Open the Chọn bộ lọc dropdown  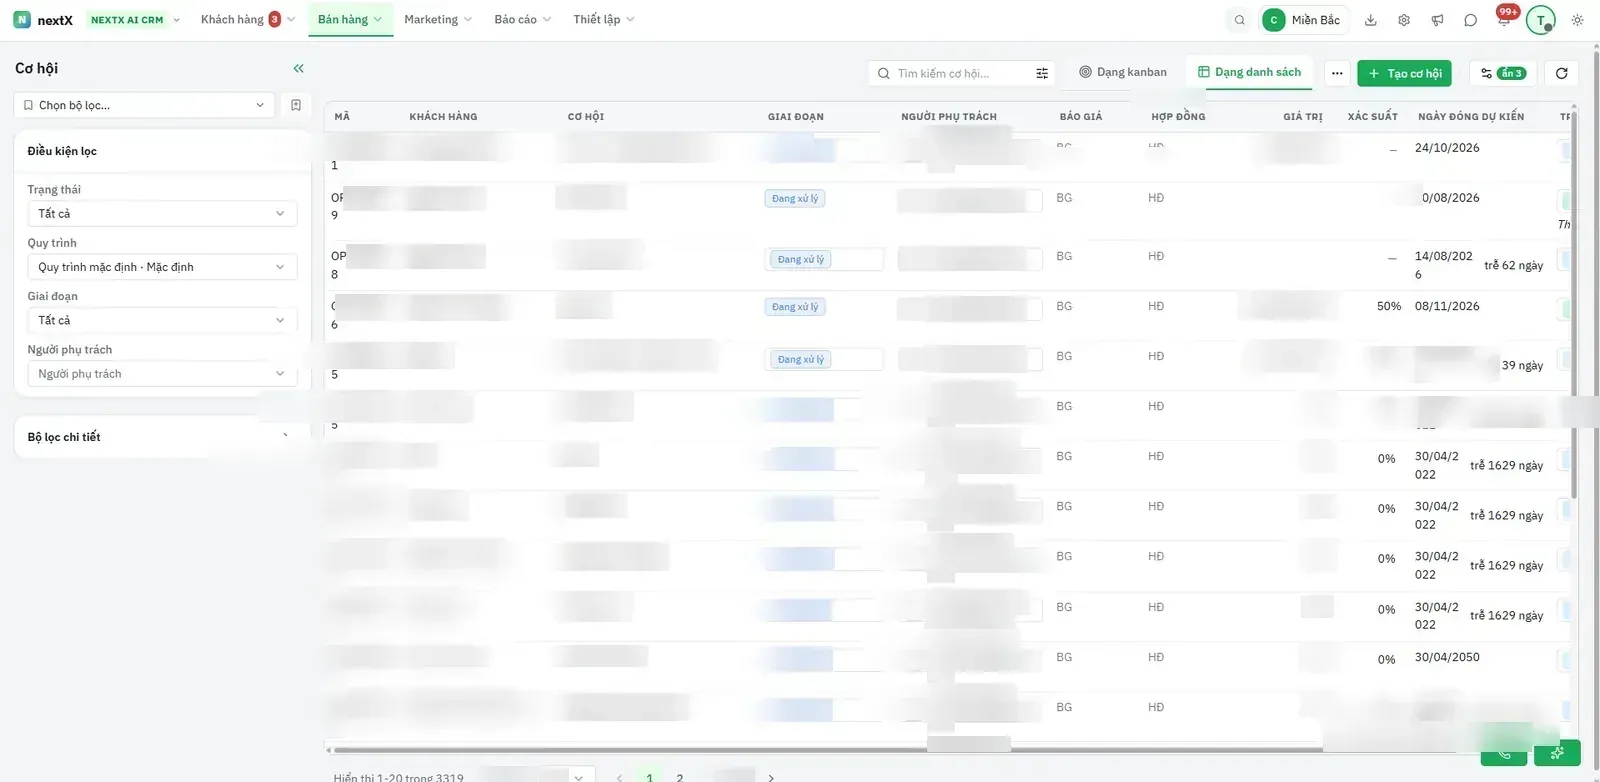coord(144,105)
